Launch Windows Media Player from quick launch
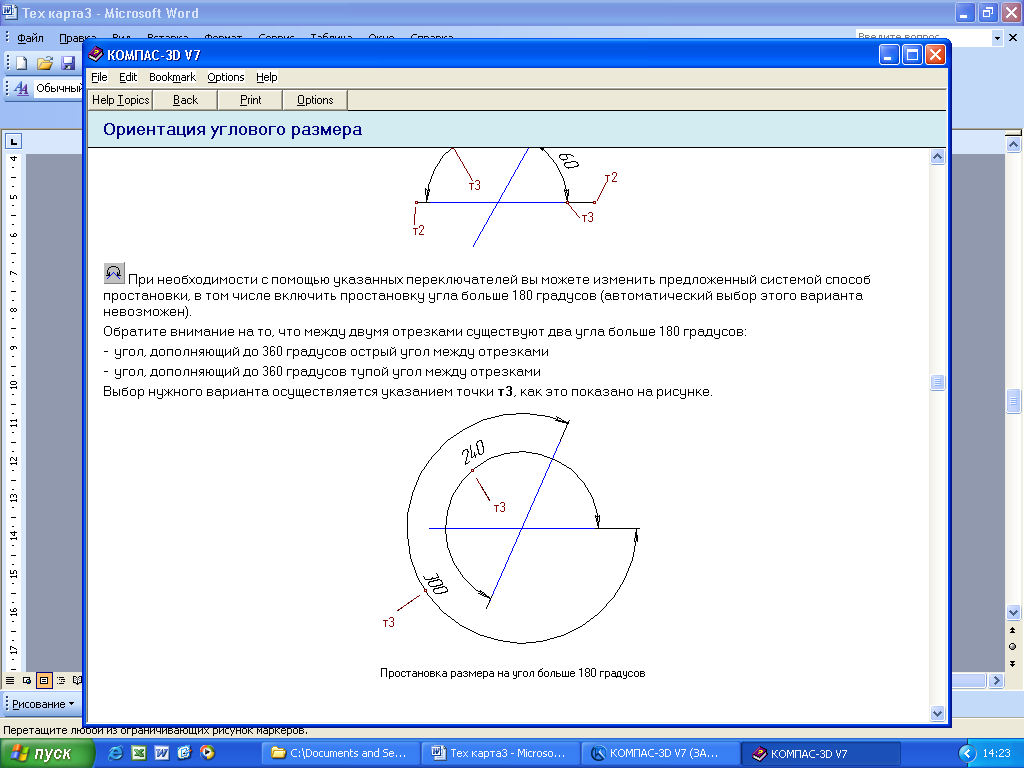This screenshot has width=1024, height=768. tap(207, 753)
